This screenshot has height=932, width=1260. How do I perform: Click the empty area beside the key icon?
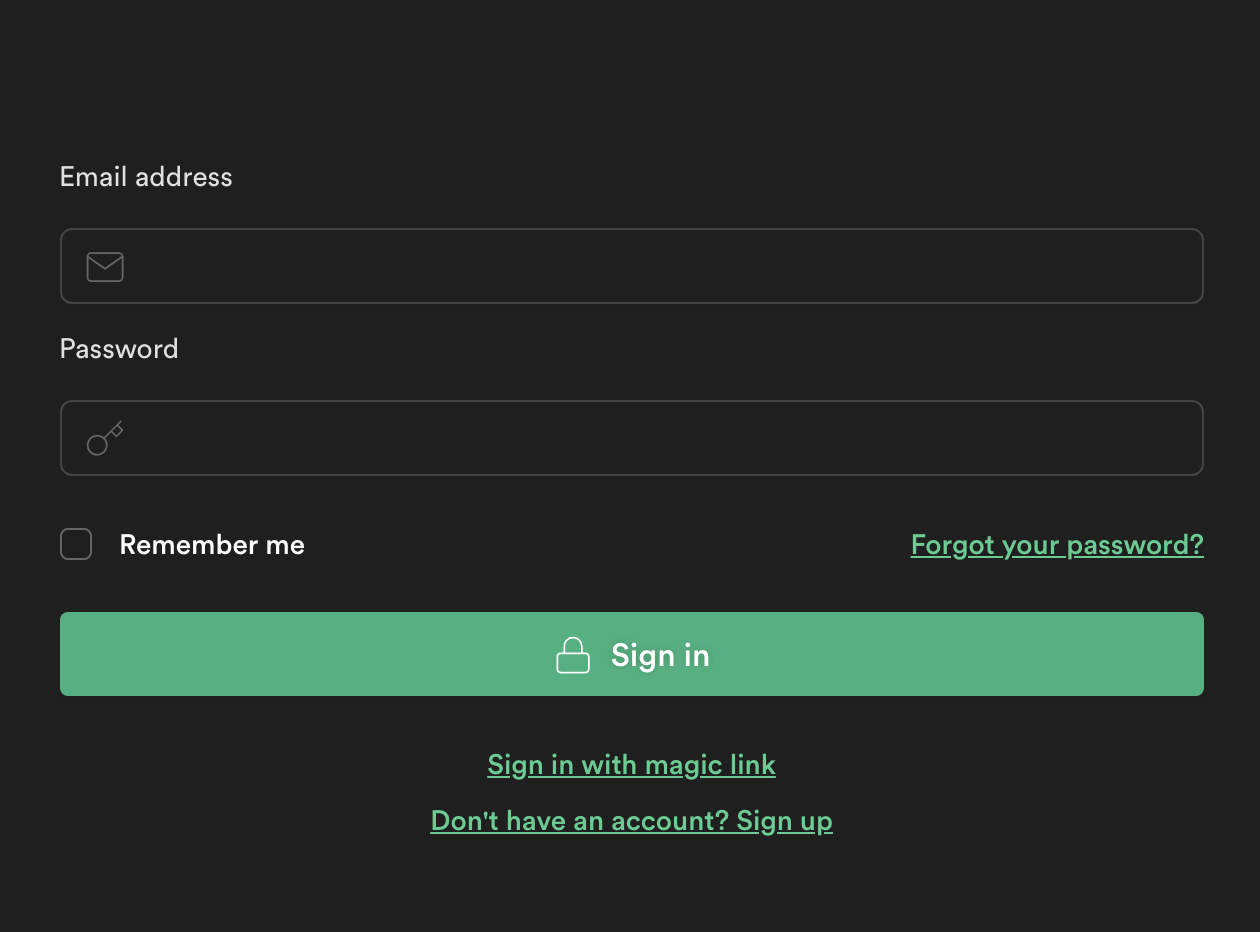660,438
